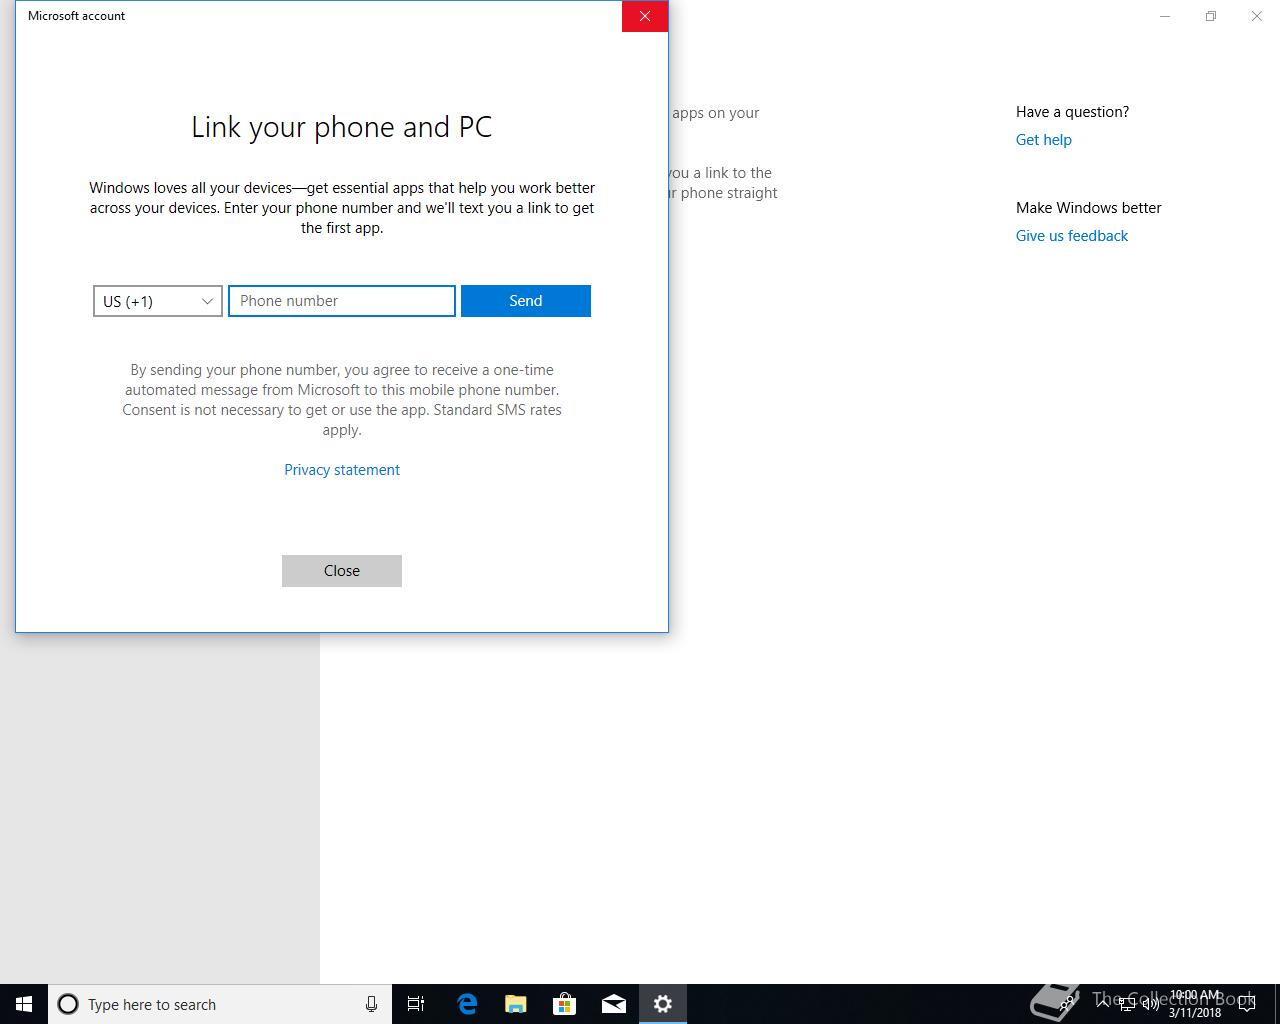Viewport: 1280px width, 1024px height.
Task: Close the Microsoft account dialog with red X
Action: point(645,16)
